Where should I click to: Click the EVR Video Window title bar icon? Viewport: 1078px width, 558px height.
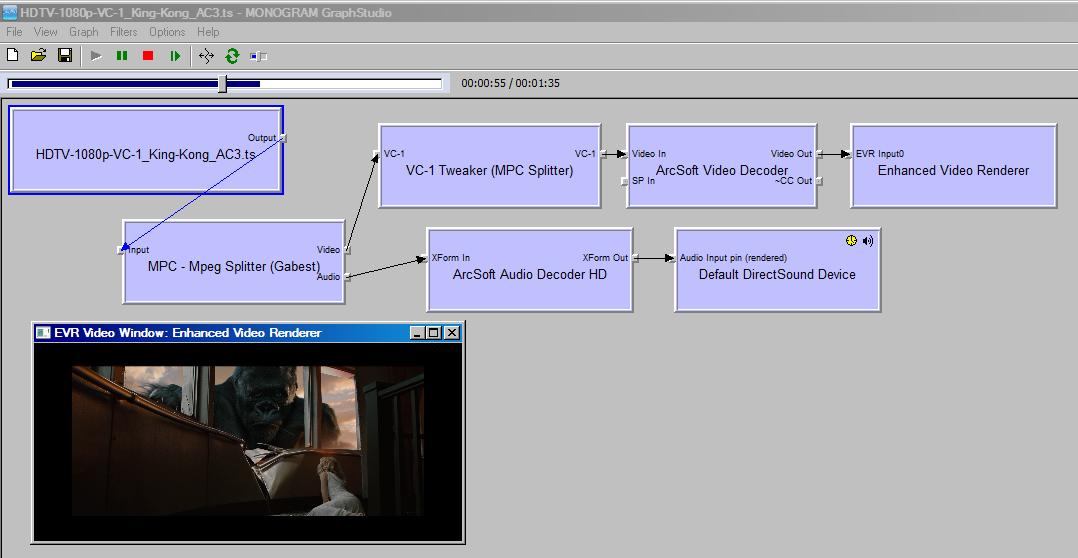[43, 333]
